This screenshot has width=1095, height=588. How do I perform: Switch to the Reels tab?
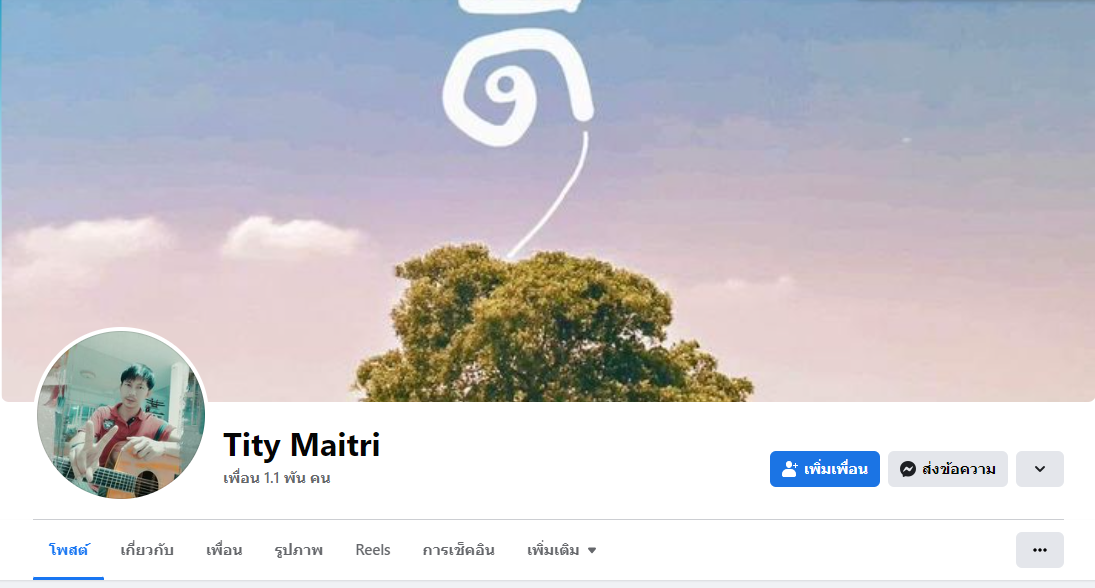[373, 550]
